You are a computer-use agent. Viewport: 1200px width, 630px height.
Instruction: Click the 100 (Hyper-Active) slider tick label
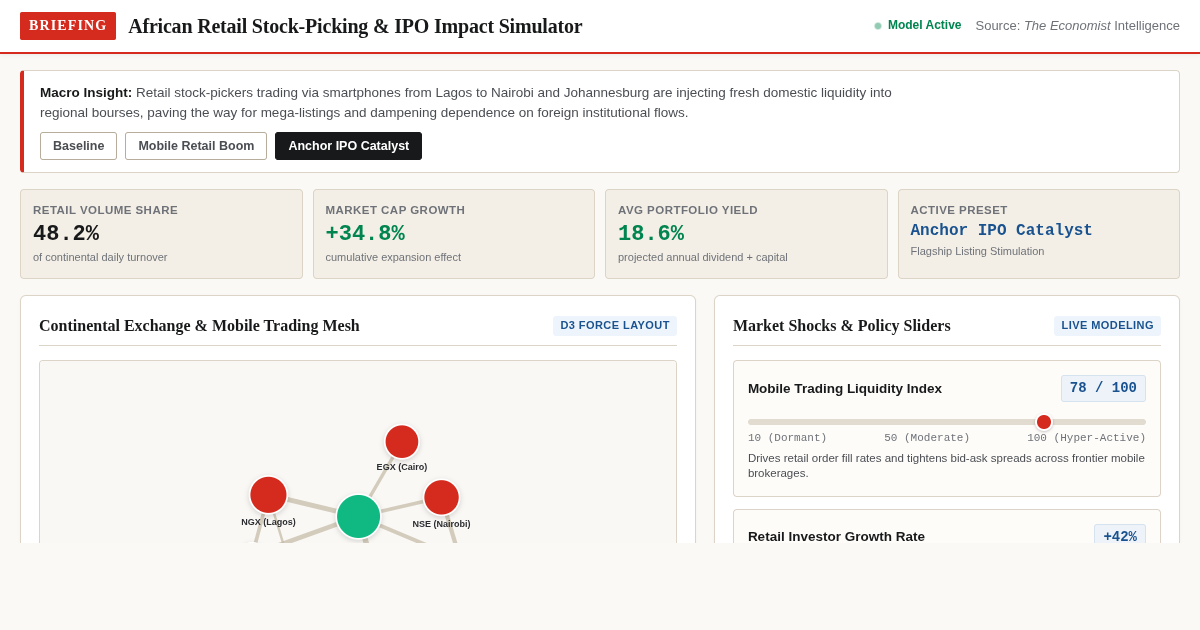pos(1086,438)
